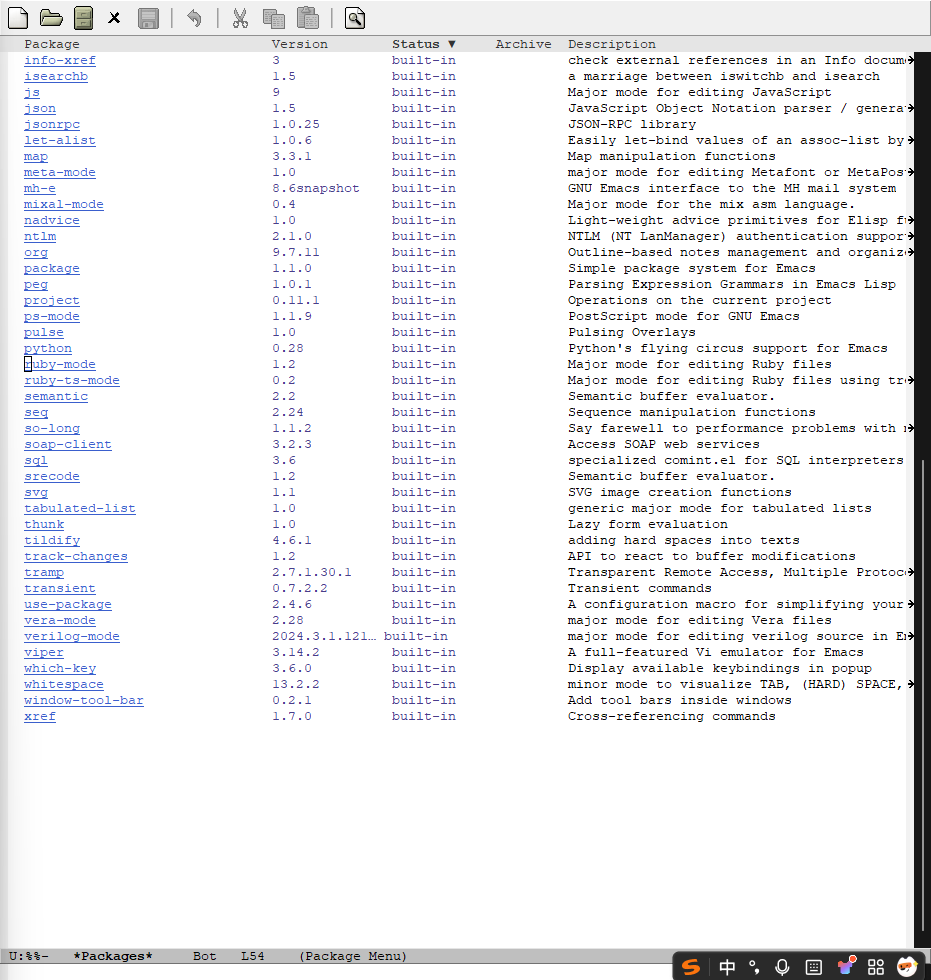This screenshot has width=931, height=980.
Task: Open the pulse package link
Action: coord(44,332)
